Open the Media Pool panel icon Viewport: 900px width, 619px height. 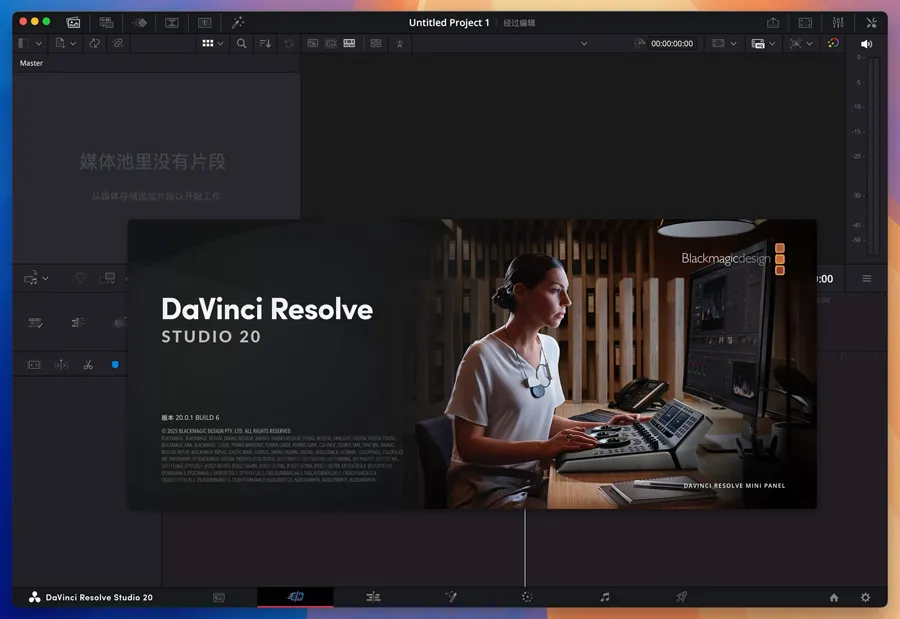pyautogui.click(x=73, y=22)
